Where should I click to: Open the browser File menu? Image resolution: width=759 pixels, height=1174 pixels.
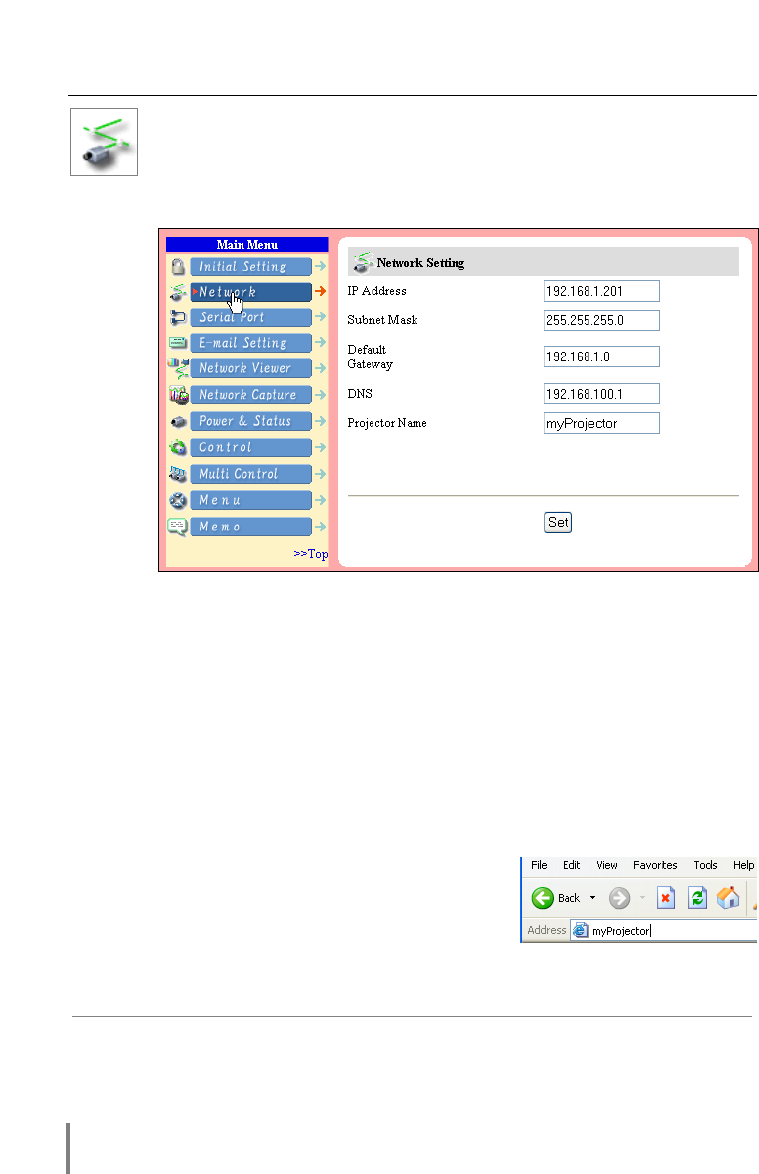coord(539,865)
